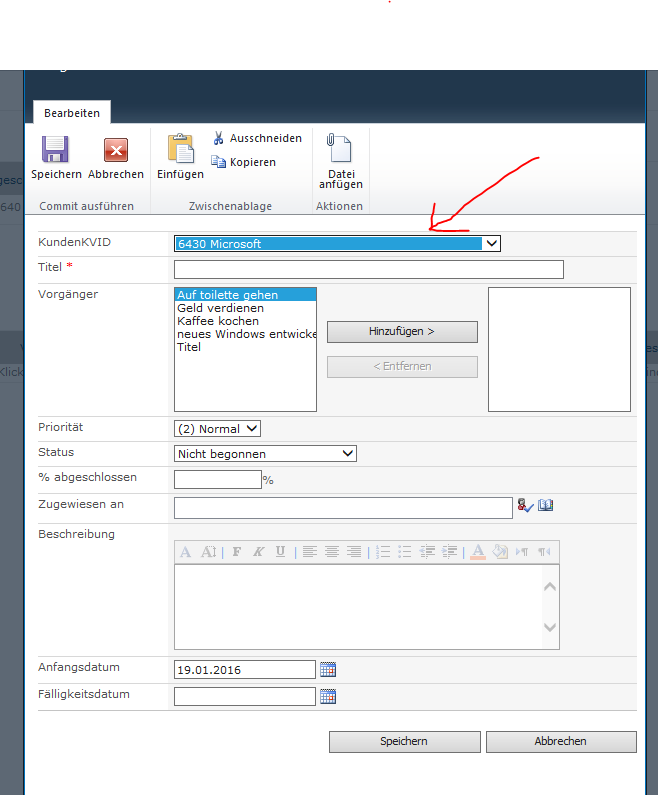This screenshot has width=658, height=795.
Task: Click the Einfügen clipboard icon
Action: [180, 149]
